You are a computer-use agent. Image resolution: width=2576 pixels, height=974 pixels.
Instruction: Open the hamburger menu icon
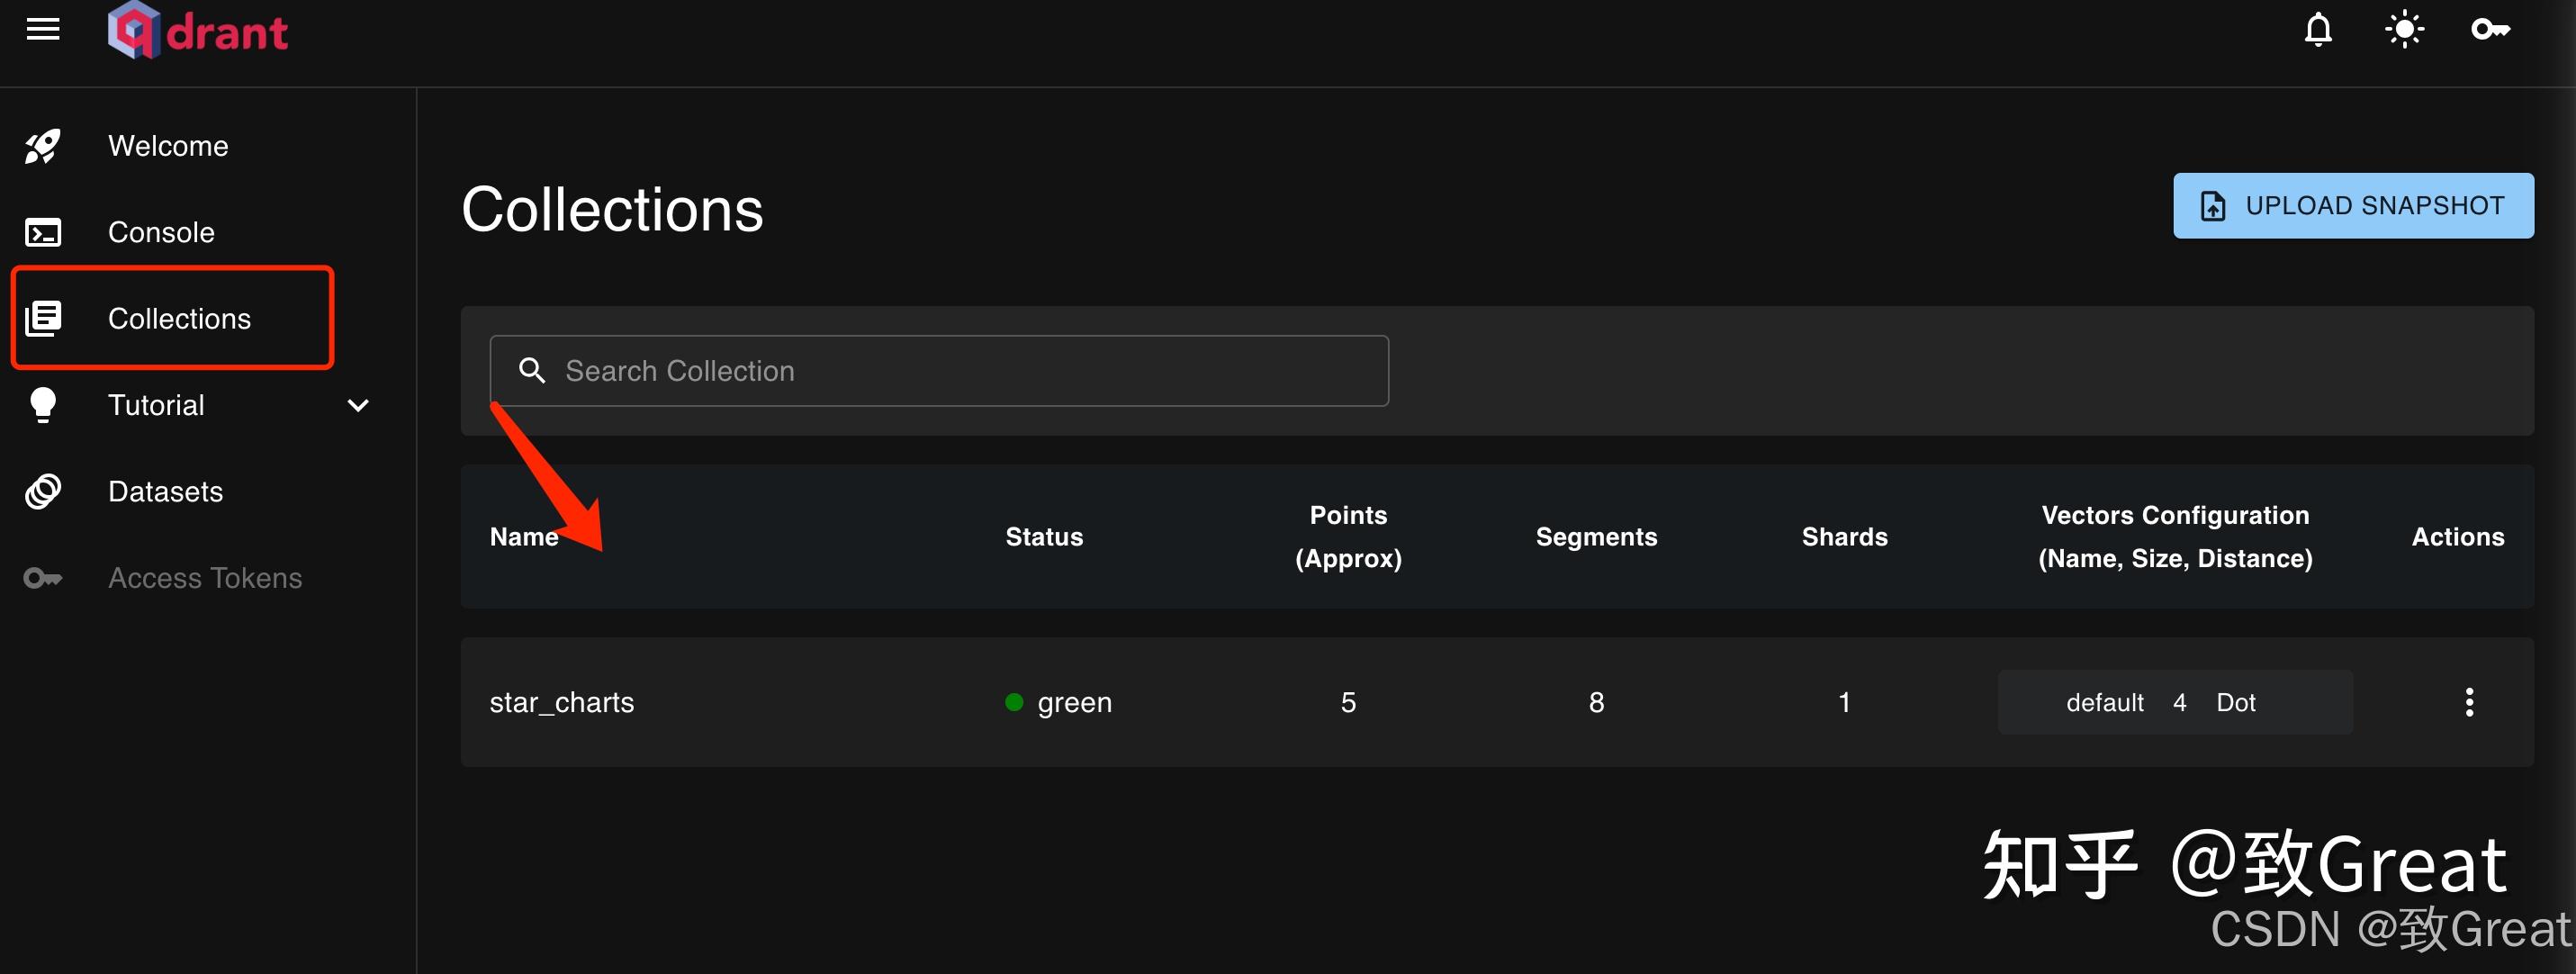(43, 30)
